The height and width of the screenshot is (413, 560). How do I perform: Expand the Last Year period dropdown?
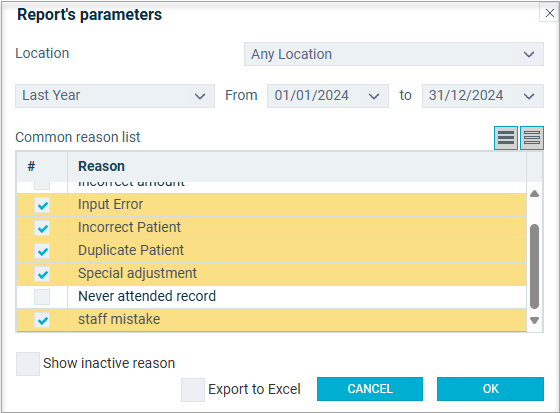click(x=115, y=96)
